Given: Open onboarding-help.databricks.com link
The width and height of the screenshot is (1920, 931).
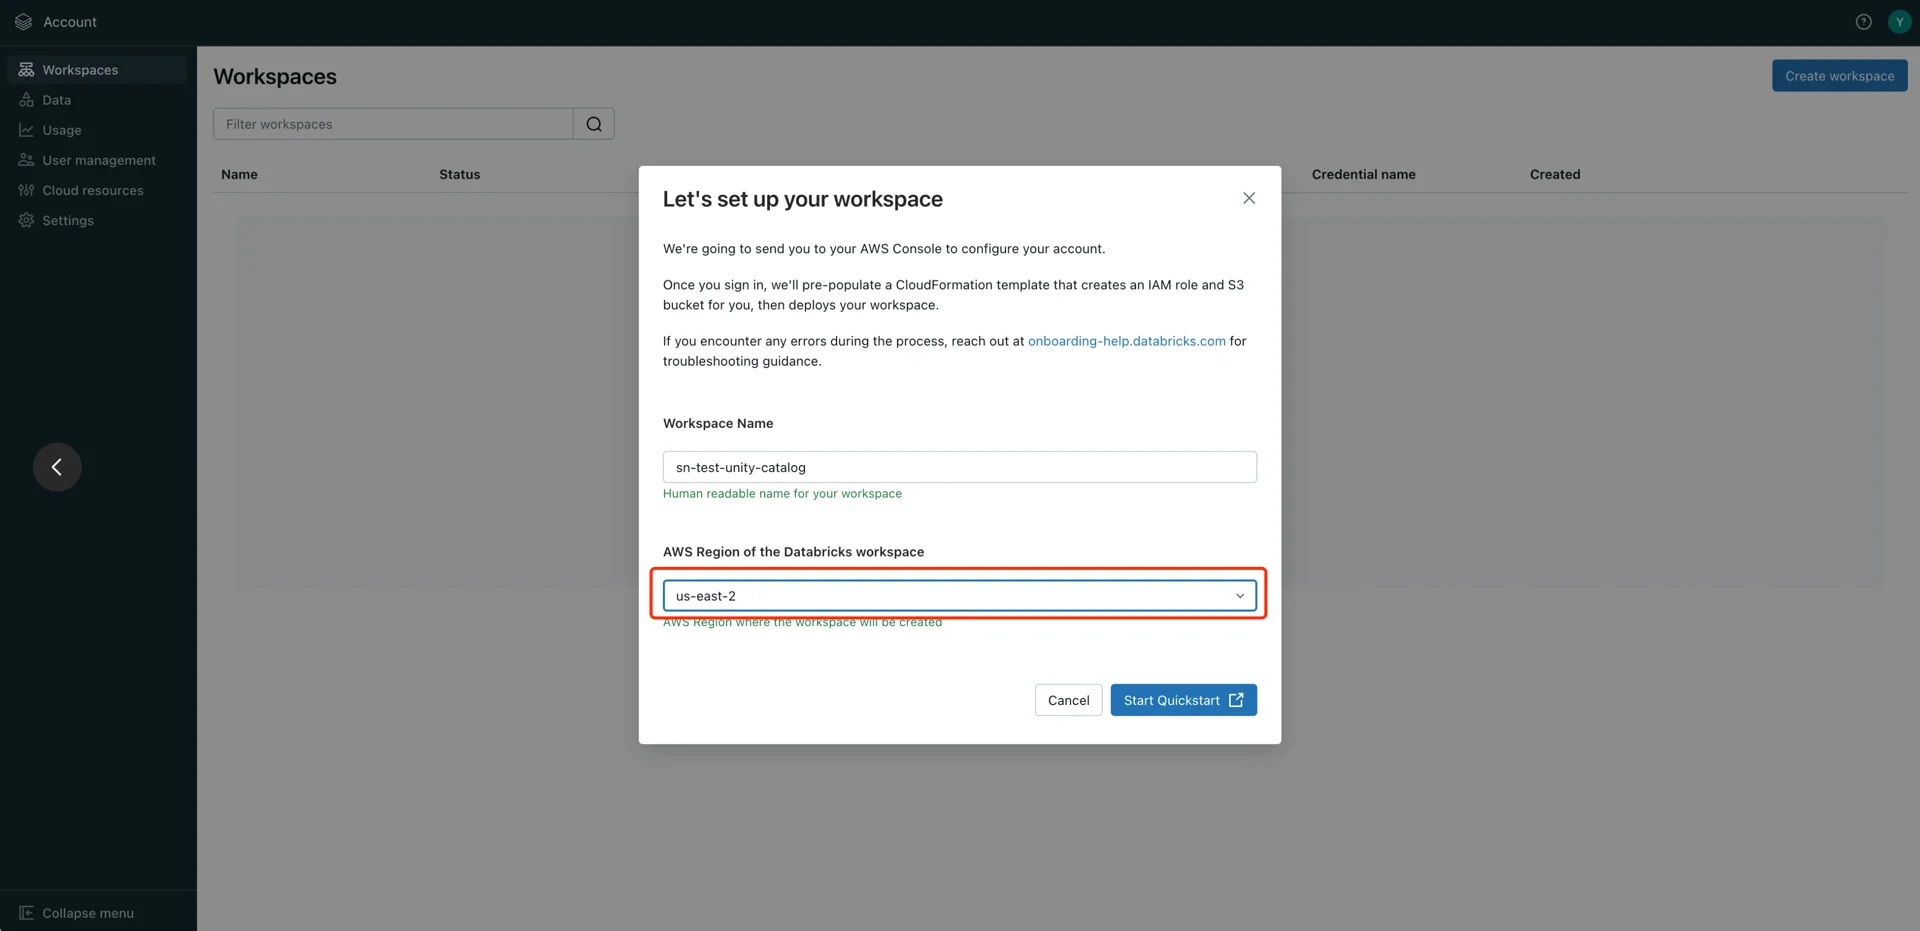Looking at the screenshot, I should 1126,341.
